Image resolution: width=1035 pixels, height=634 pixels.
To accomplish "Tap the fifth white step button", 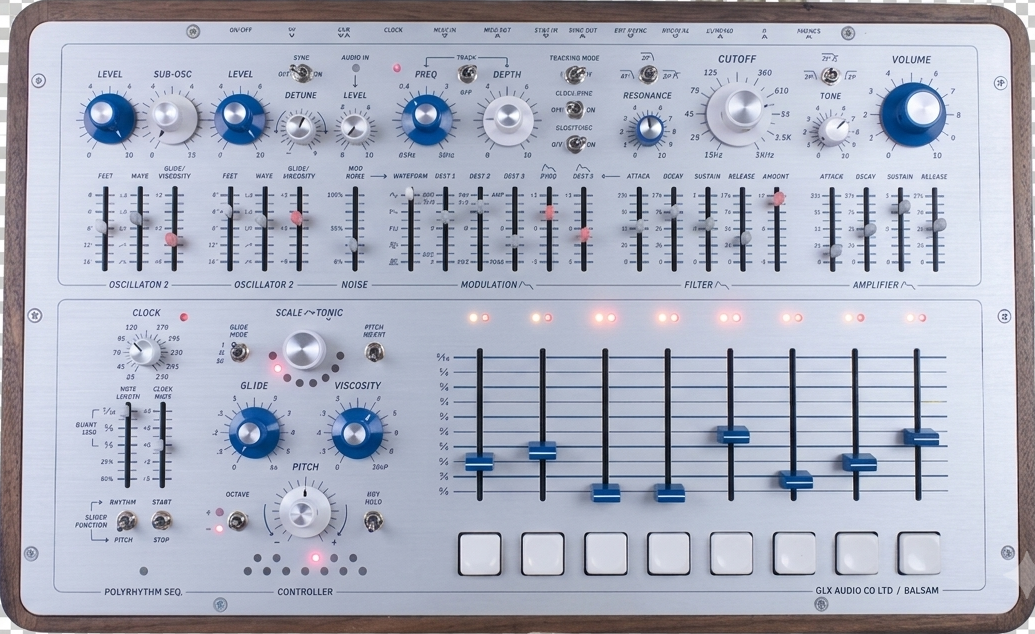I will (x=731, y=553).
